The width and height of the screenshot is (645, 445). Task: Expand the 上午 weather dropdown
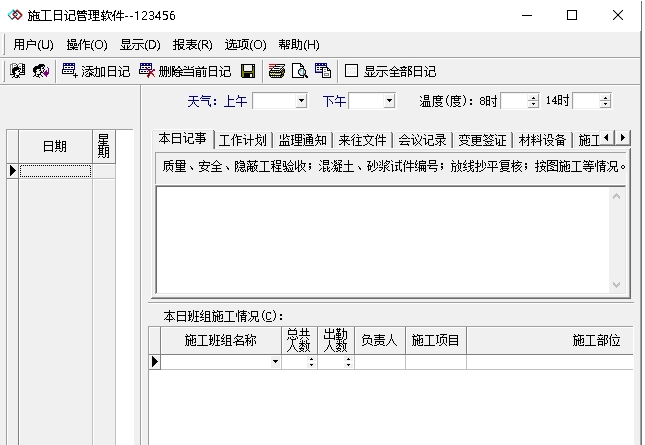(302, 101)
